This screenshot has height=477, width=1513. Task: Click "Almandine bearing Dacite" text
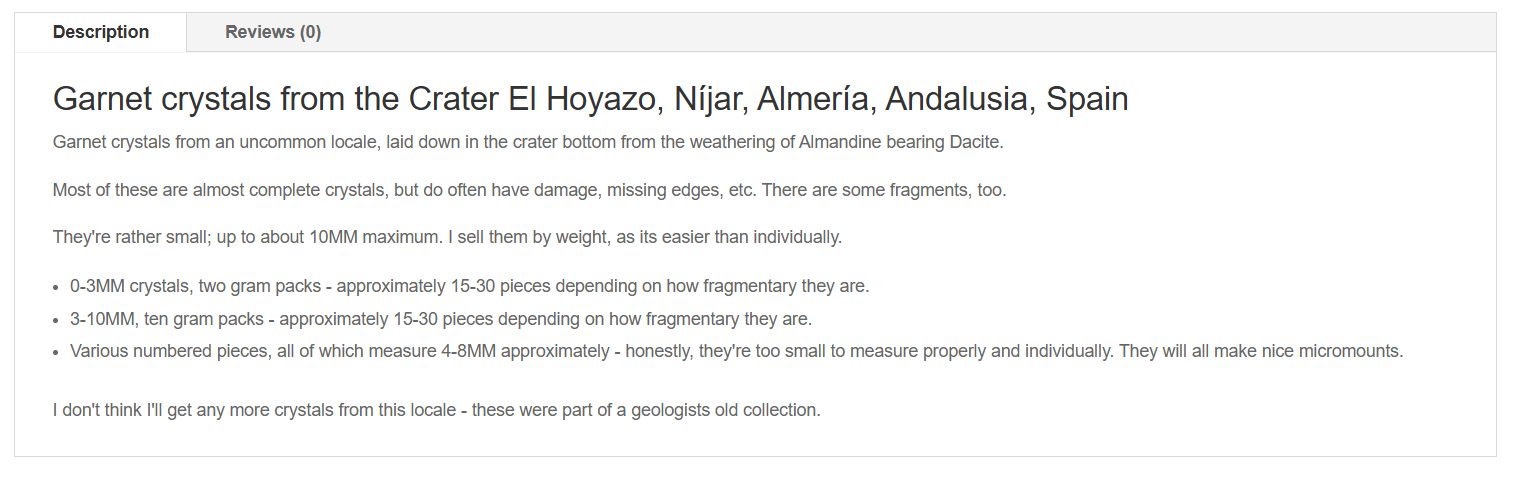pyautogui.click(x=900, y=142)
